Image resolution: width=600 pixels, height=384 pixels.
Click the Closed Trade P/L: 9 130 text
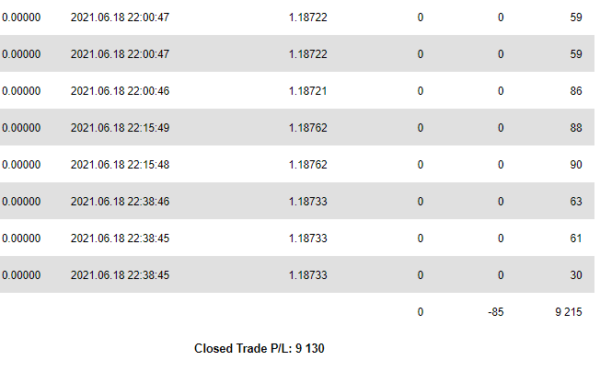(259, 348)
